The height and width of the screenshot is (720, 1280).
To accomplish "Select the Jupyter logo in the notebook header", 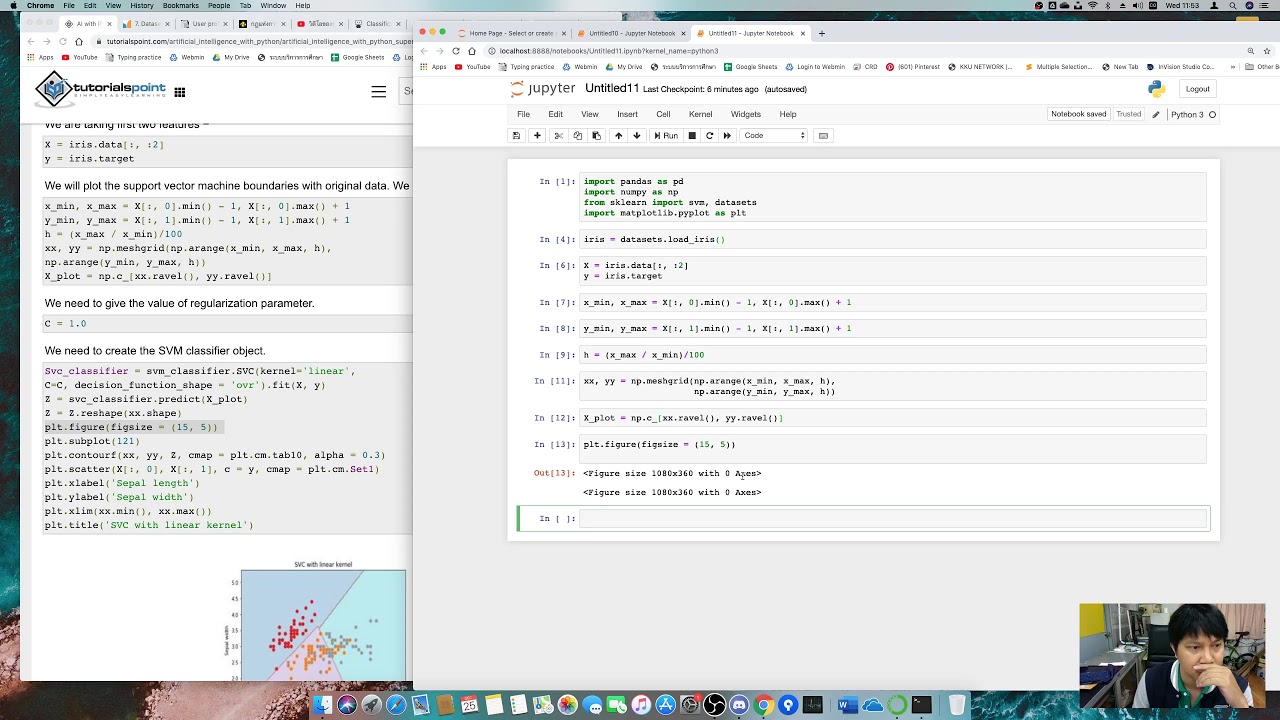I will (x=542, y=89).
